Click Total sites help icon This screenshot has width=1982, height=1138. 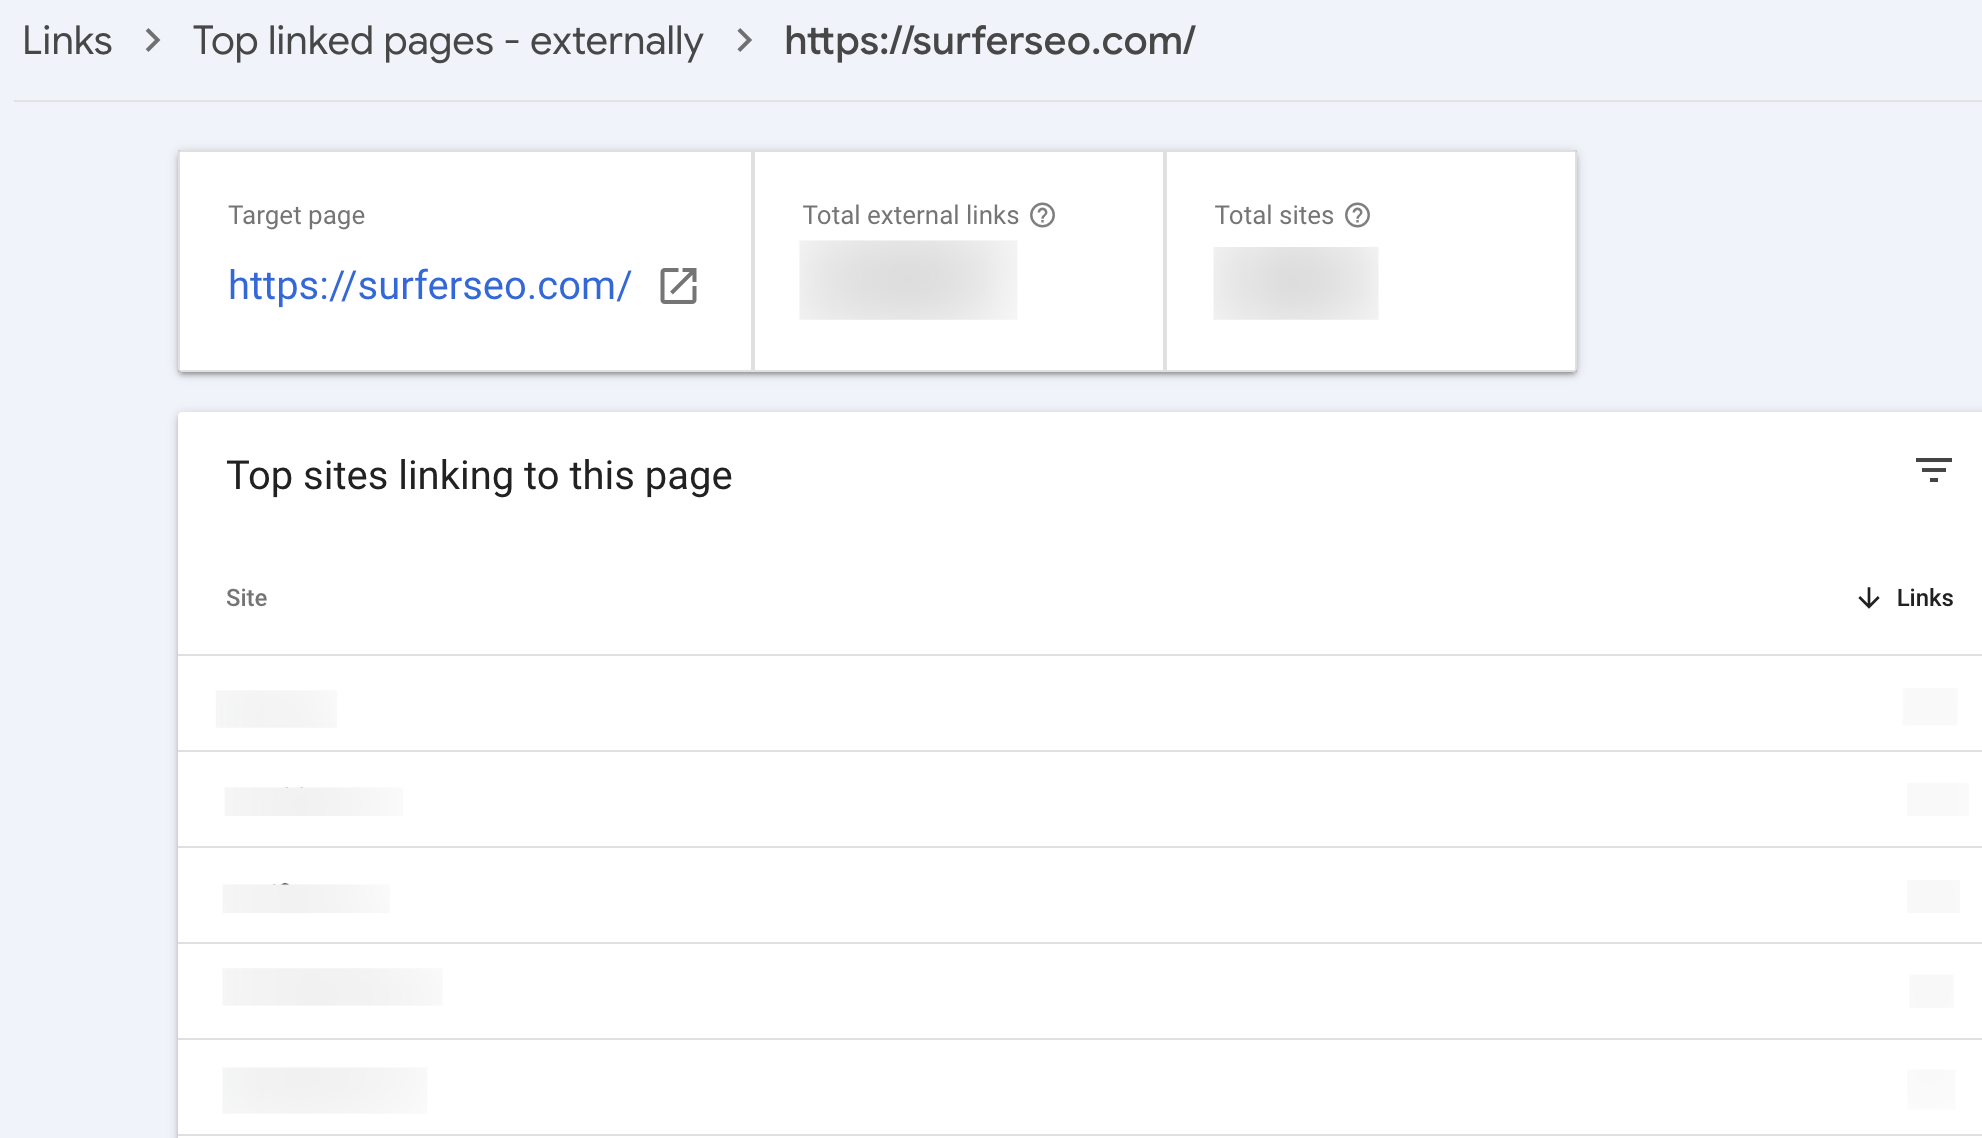[x=1357, y=215]
